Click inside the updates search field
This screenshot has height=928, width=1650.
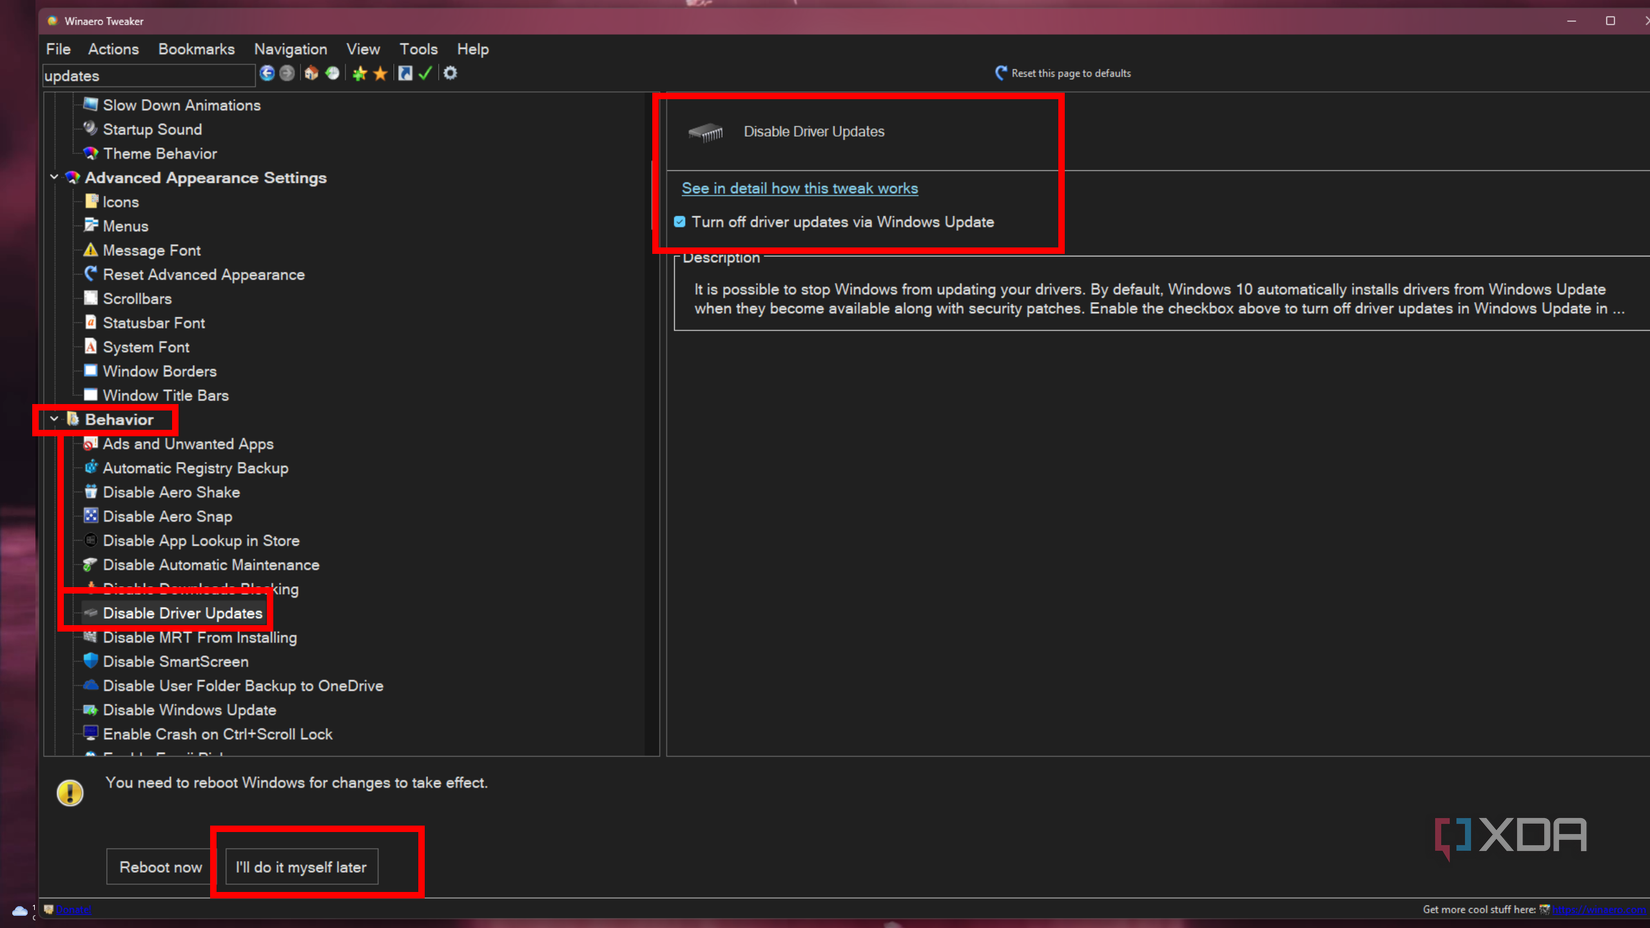148,75
